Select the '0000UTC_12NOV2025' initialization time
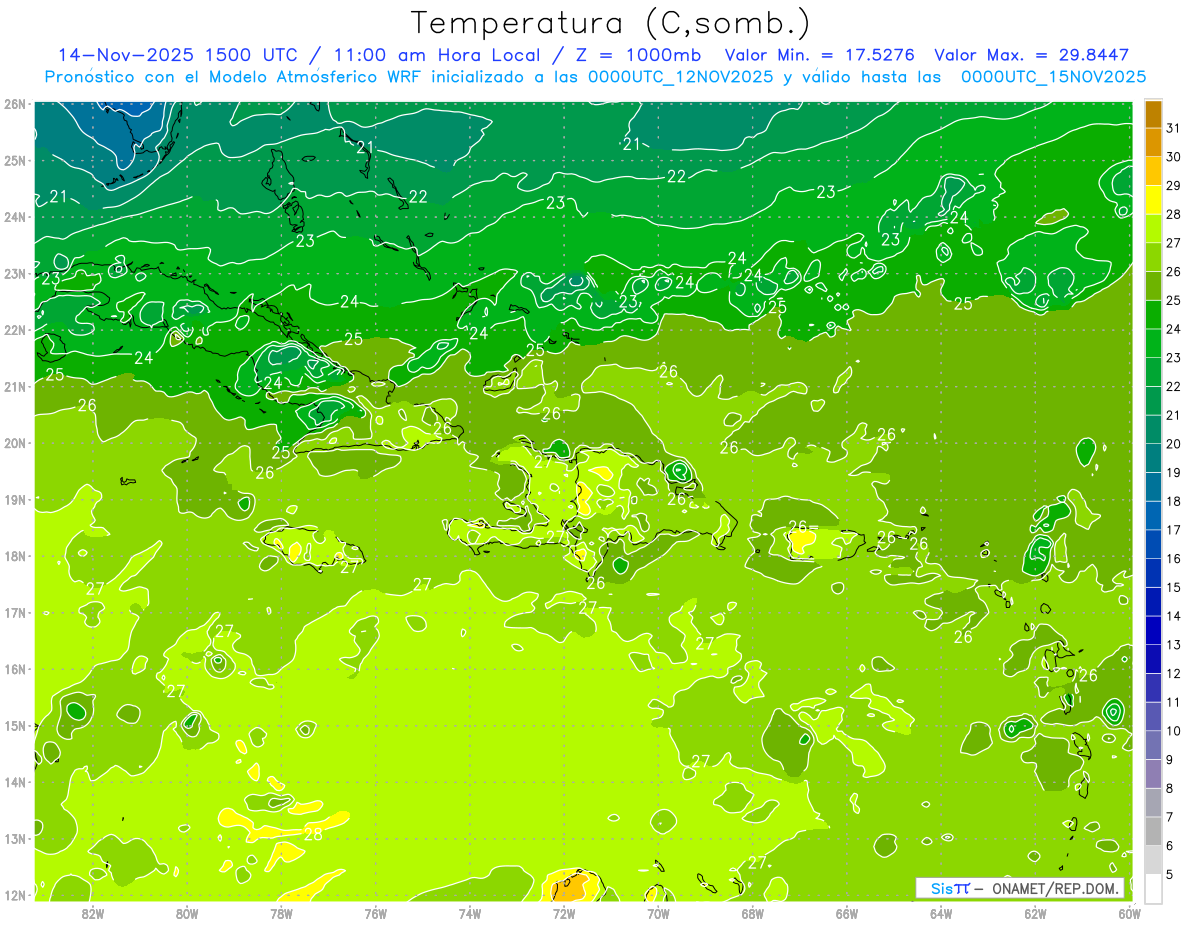This screenshot has height=927, width=1200. click(x=681, y=77)
